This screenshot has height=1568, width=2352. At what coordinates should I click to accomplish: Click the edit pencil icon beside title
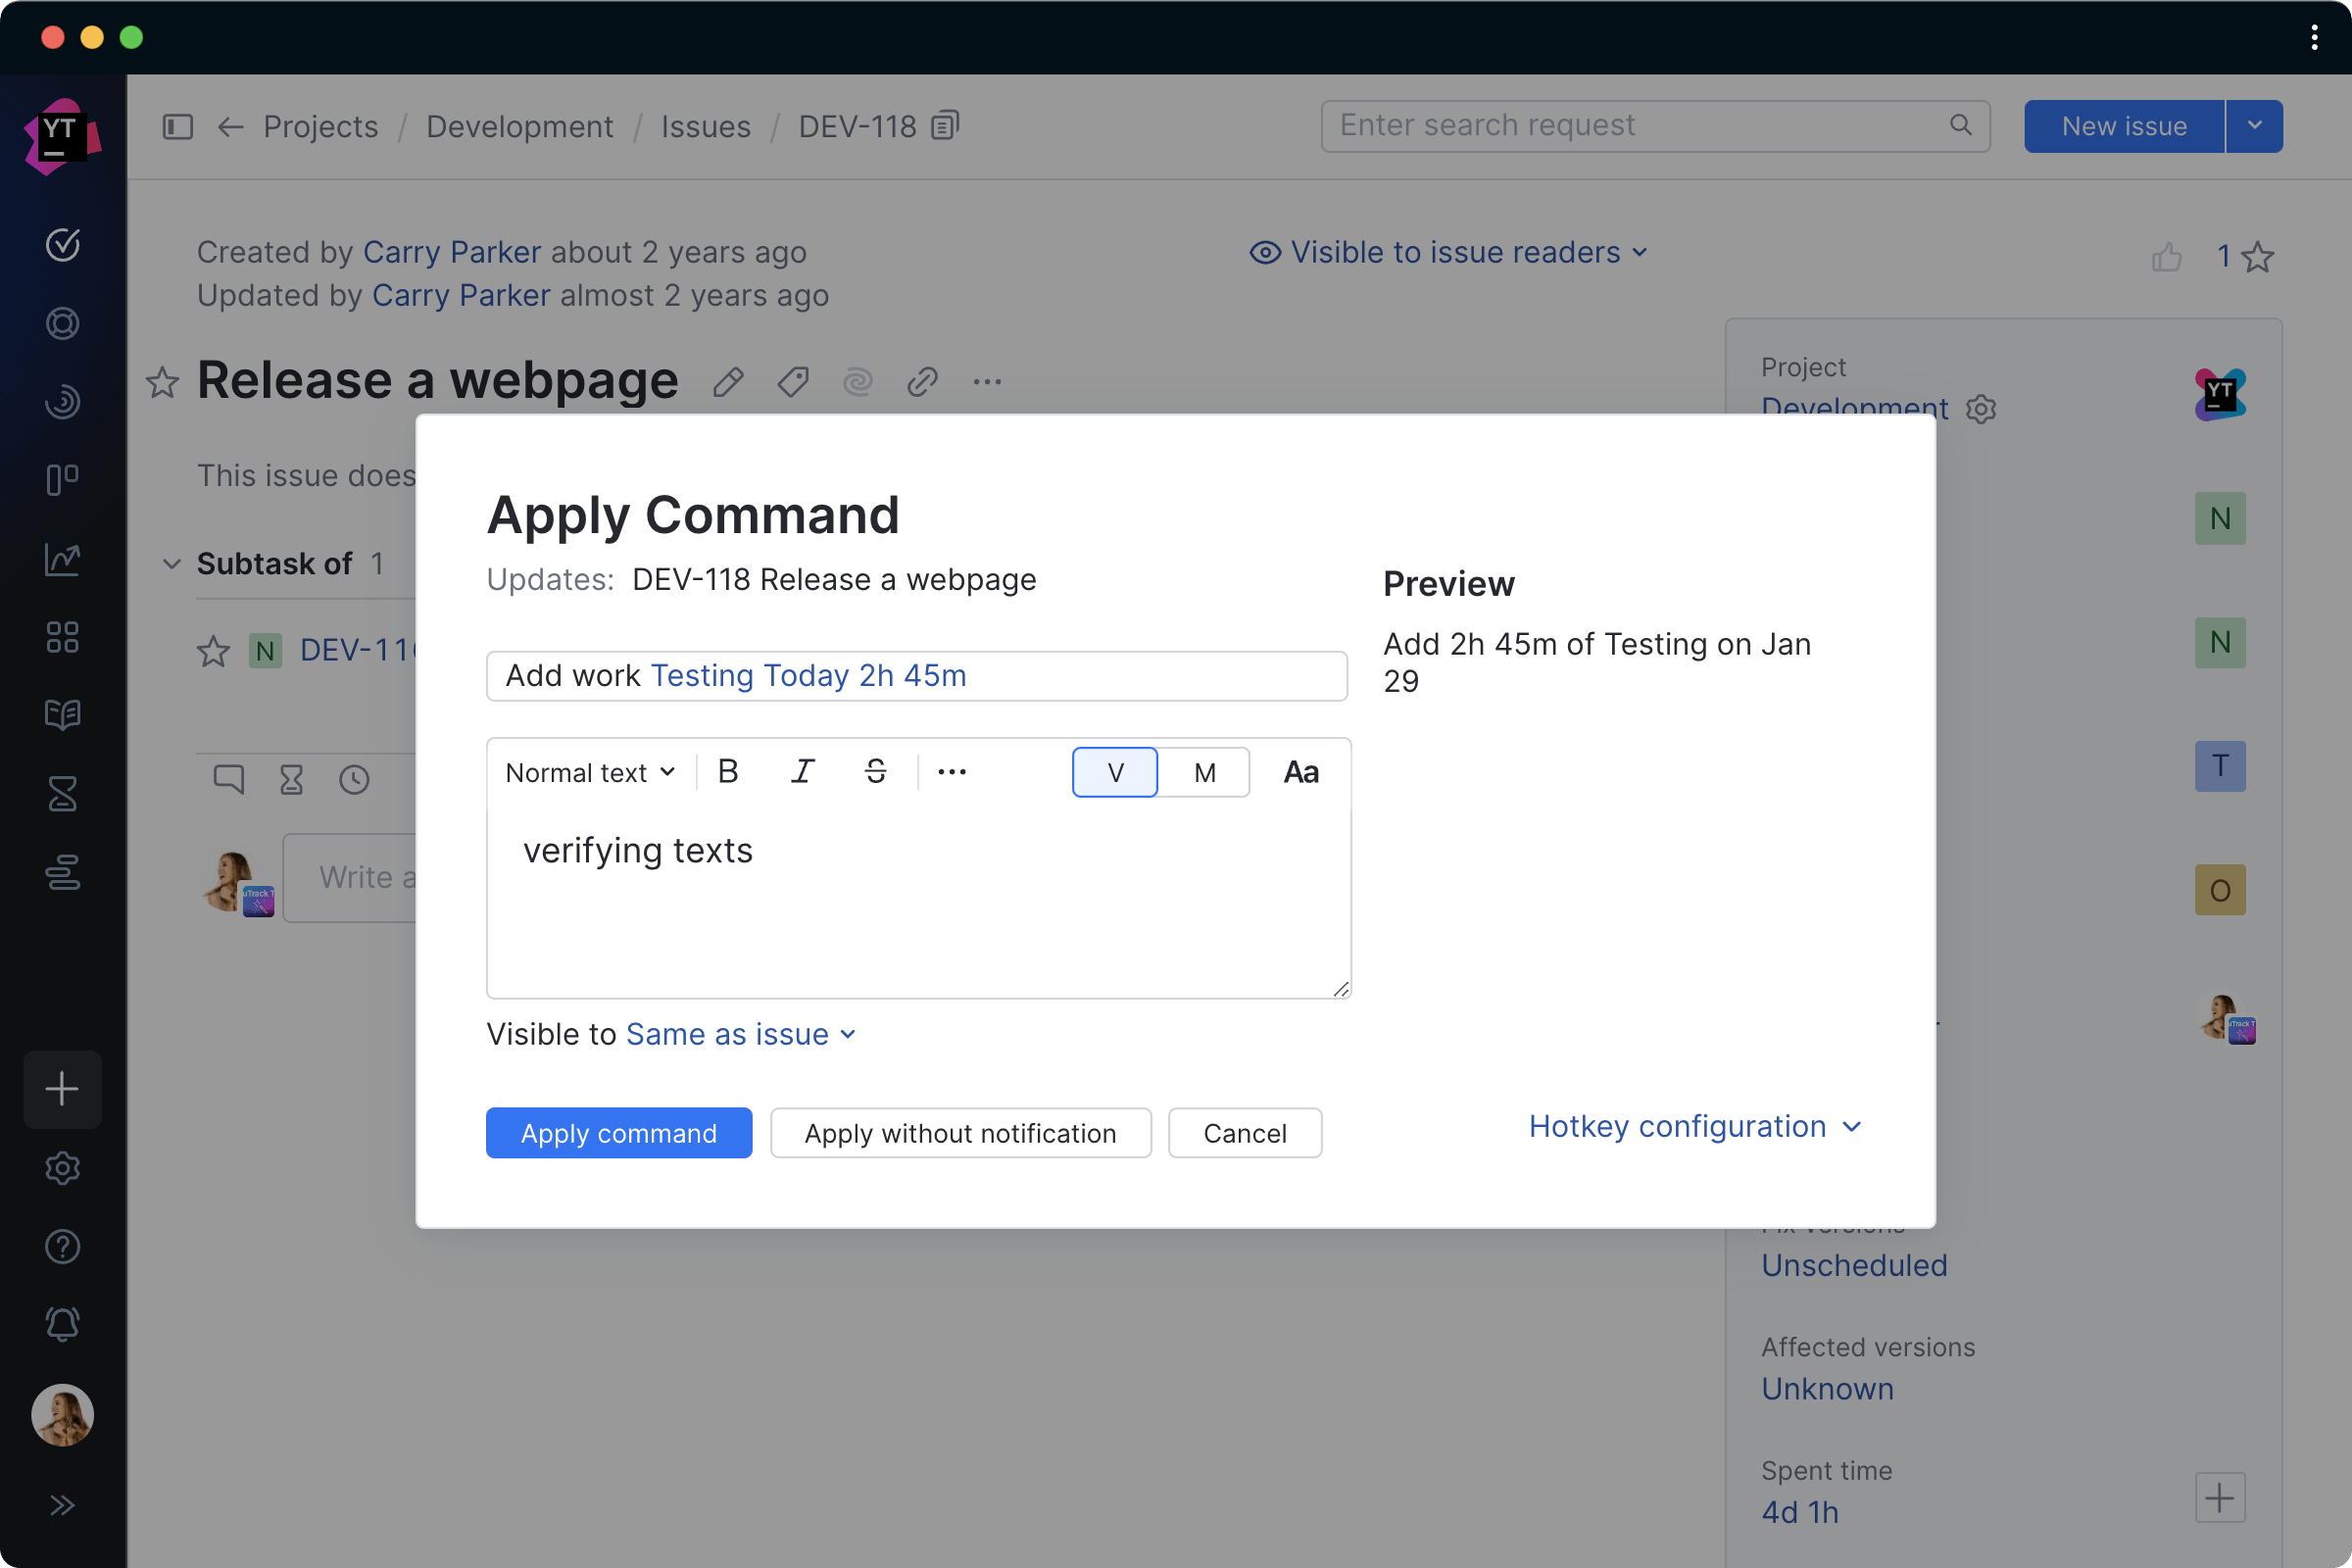click(728, 382)
